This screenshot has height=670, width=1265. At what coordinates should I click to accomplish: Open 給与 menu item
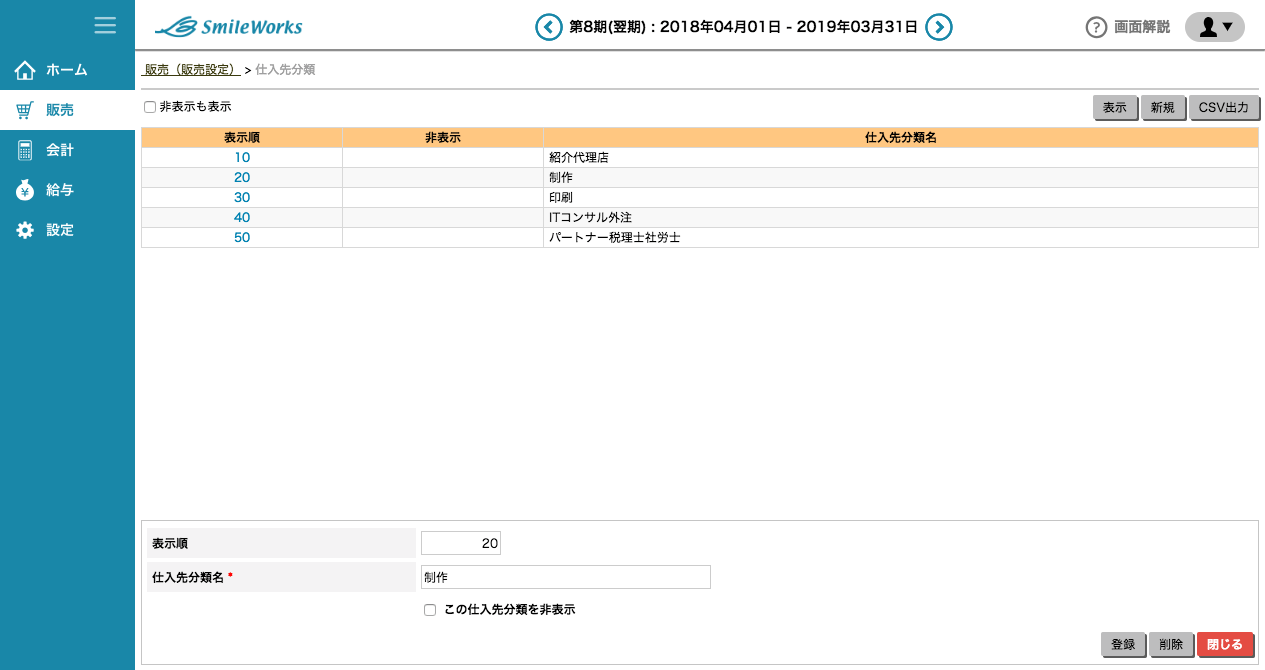67,190
